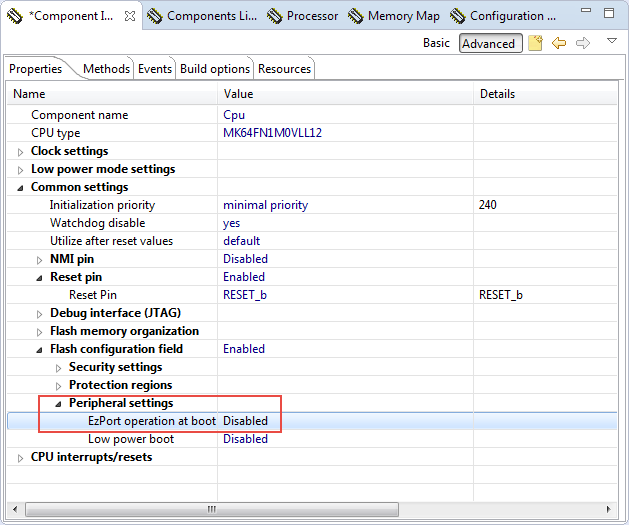Maximize the inspector view panel
629x525 pixels.
tap(609, 15)
